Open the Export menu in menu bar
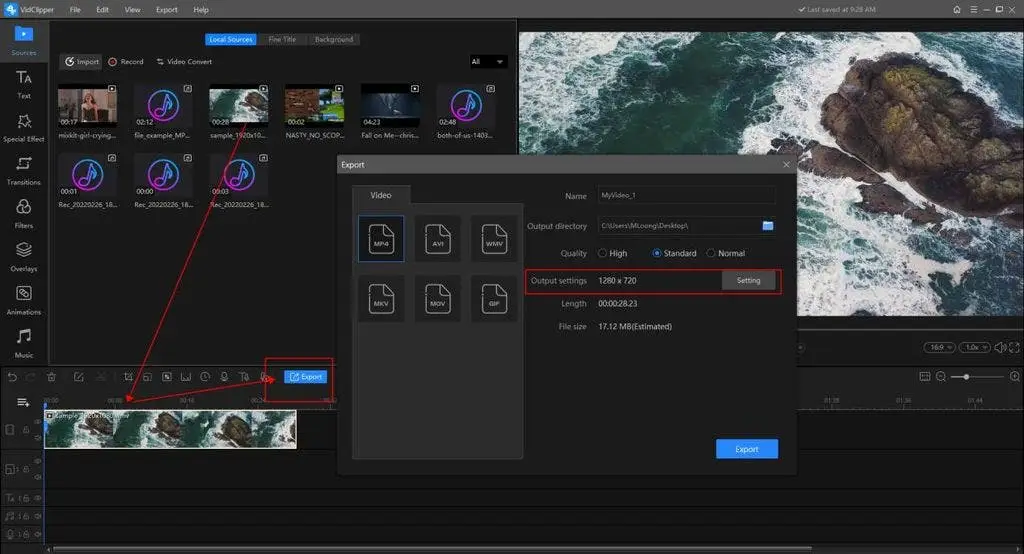 point(167,10)
